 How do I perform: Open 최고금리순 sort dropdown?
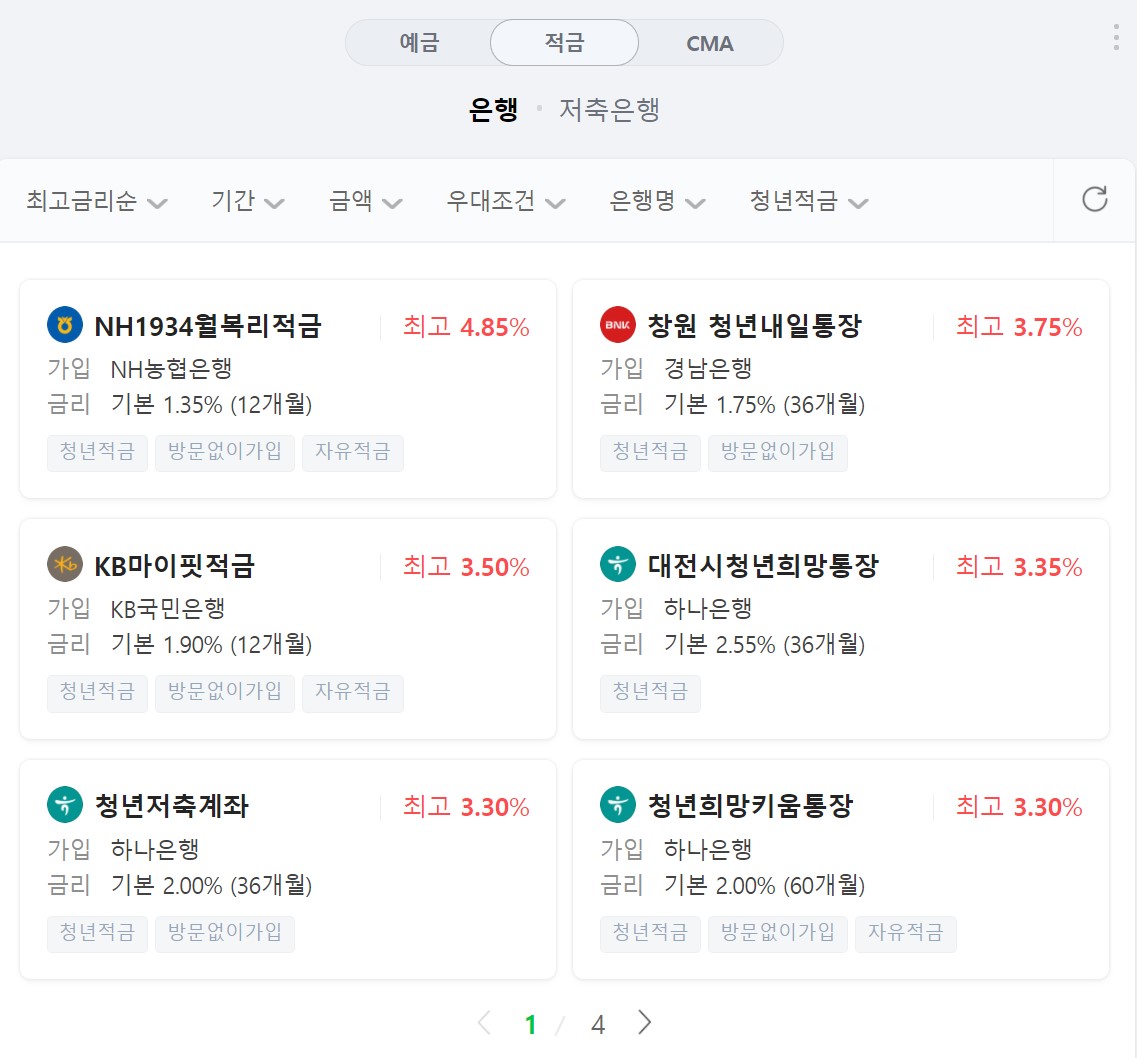(x=97, y=201)
